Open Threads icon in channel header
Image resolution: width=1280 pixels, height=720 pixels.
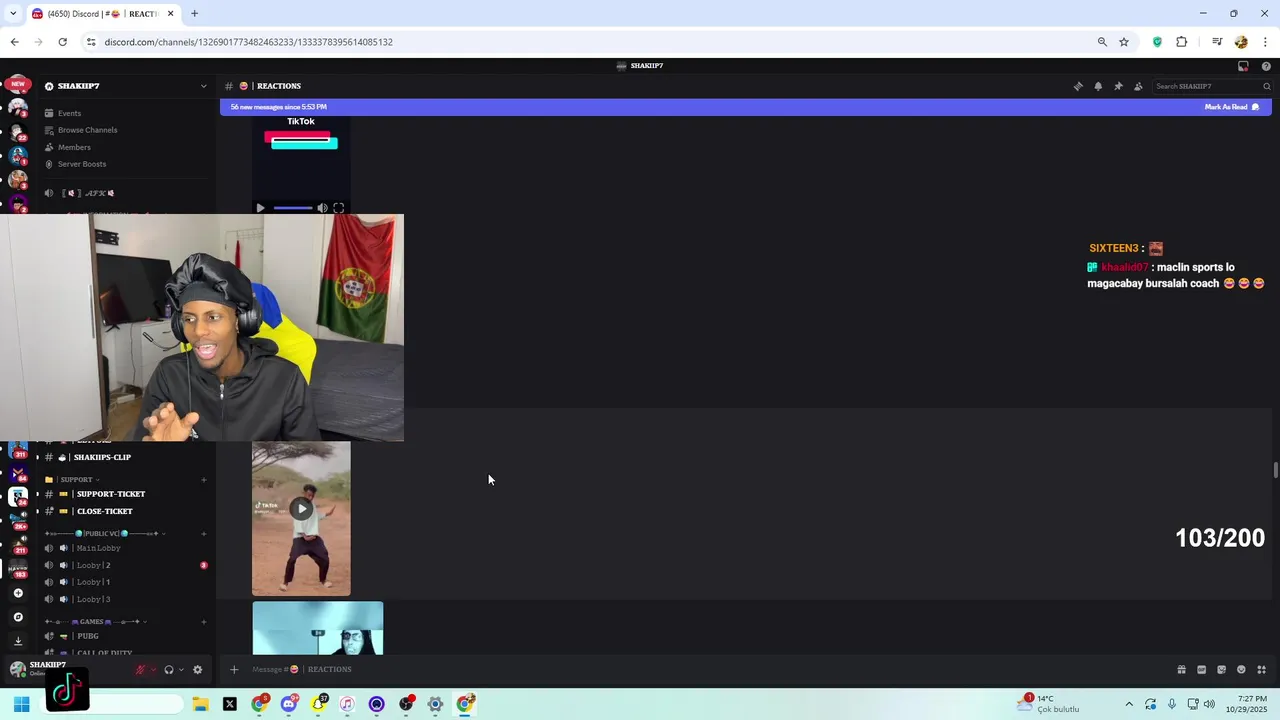[x=1078, y=86]
